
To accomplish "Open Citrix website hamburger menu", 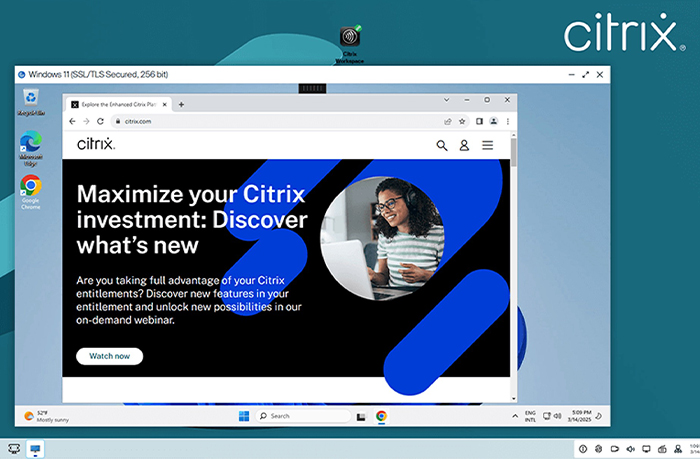I will coord(488,145).
